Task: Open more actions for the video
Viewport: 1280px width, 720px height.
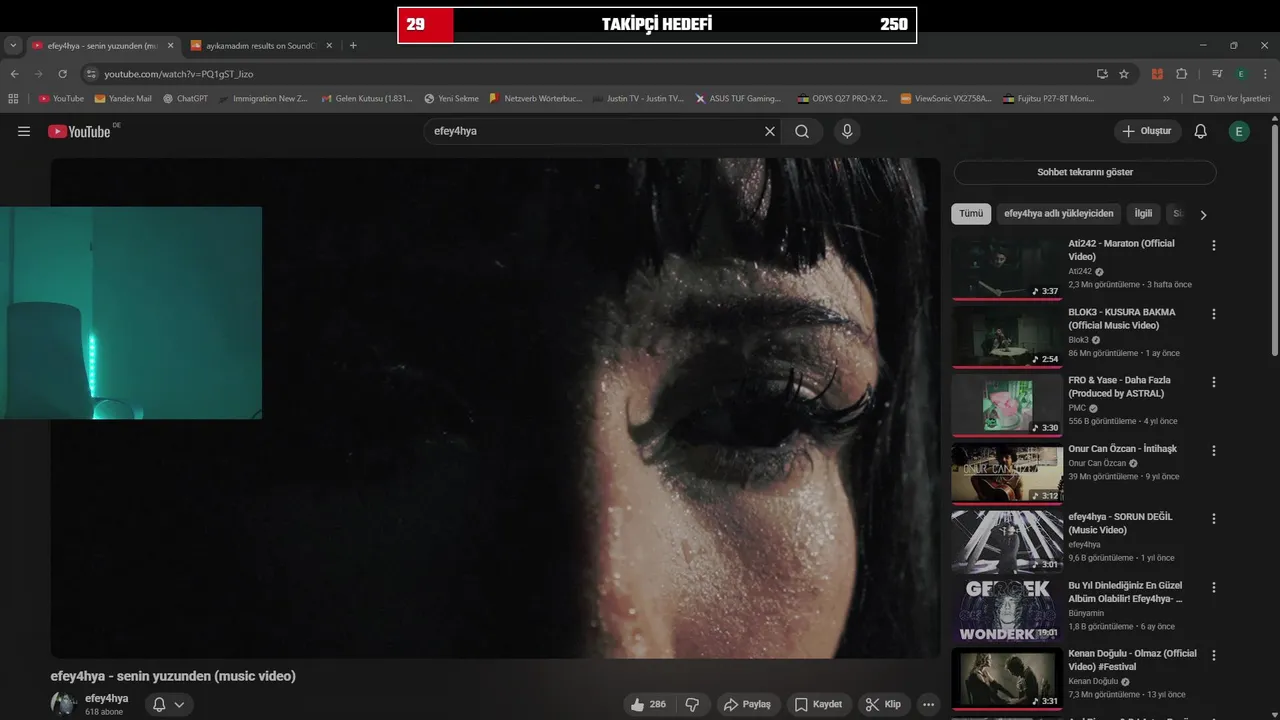Action: (x=929, y=704)
